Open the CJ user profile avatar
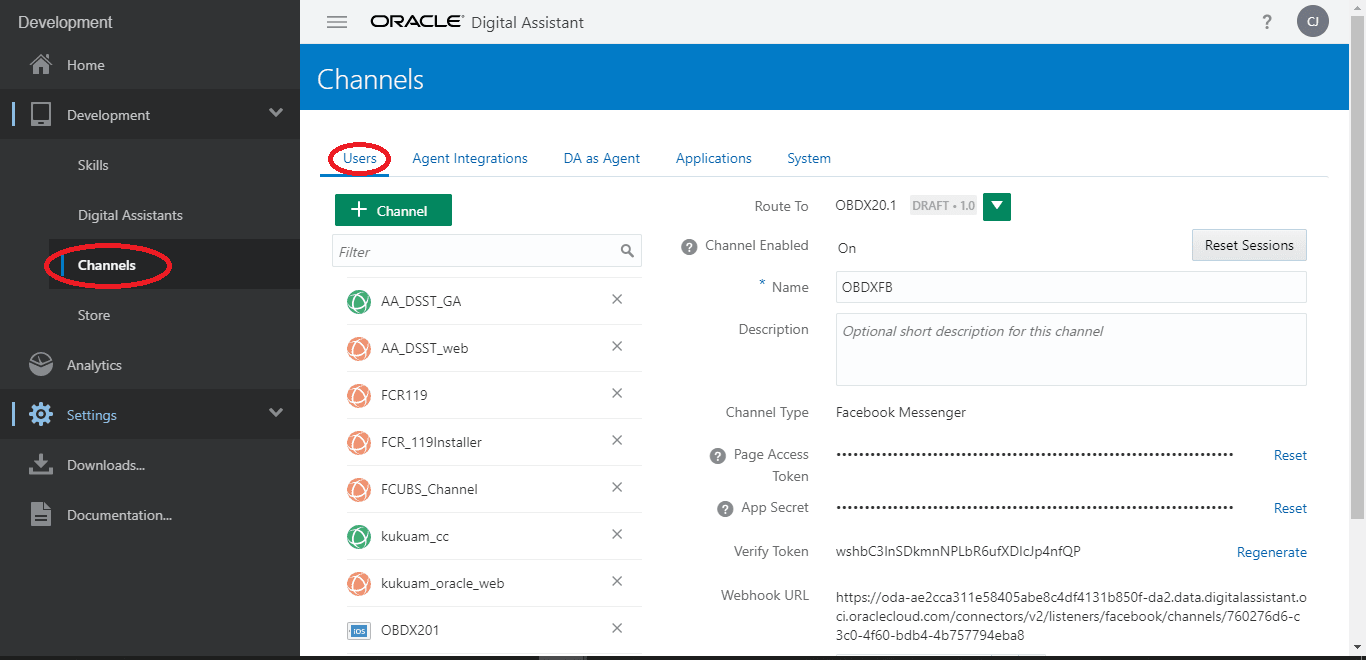 pyautogui.click(x=1312, y=21)
